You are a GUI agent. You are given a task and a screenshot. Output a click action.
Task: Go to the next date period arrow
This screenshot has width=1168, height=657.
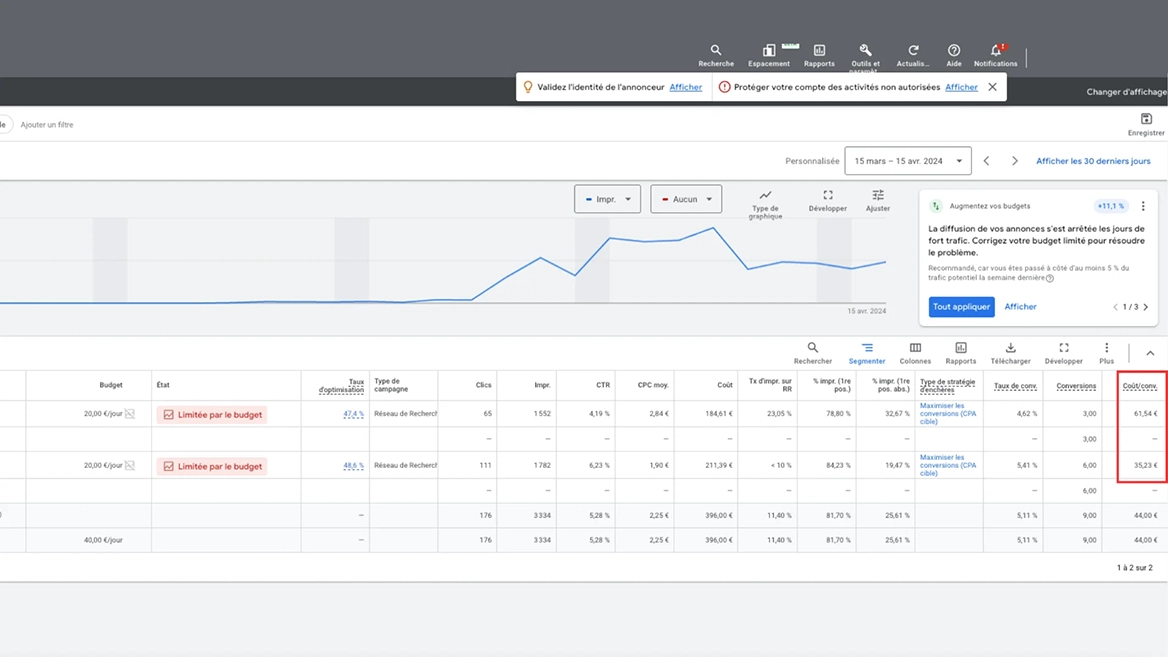click(x=1015, y=161)
